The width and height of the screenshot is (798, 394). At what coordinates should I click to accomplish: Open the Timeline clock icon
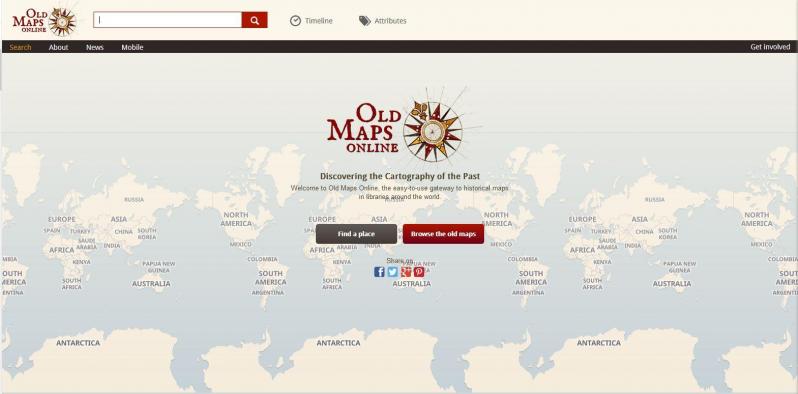tap(295, 21)
